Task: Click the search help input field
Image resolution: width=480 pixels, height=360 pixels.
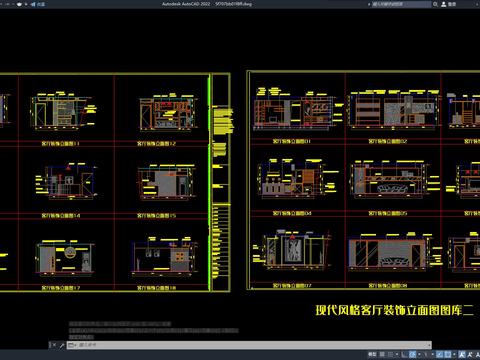Action: pyautogui.click(x=401, y=4)
